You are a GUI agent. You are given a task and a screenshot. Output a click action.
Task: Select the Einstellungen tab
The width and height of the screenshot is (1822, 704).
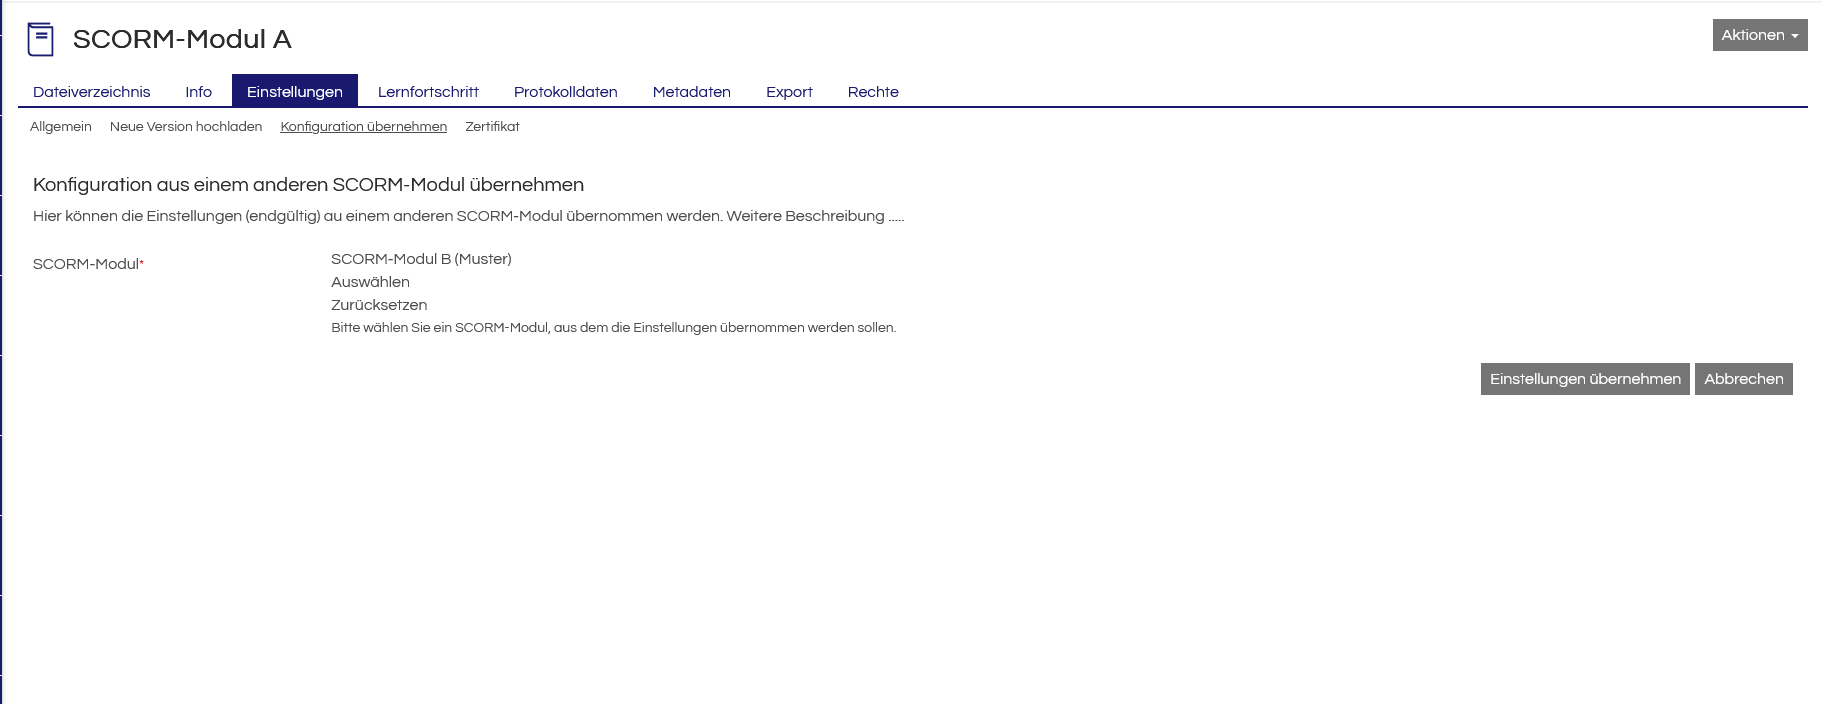point(295,91)
